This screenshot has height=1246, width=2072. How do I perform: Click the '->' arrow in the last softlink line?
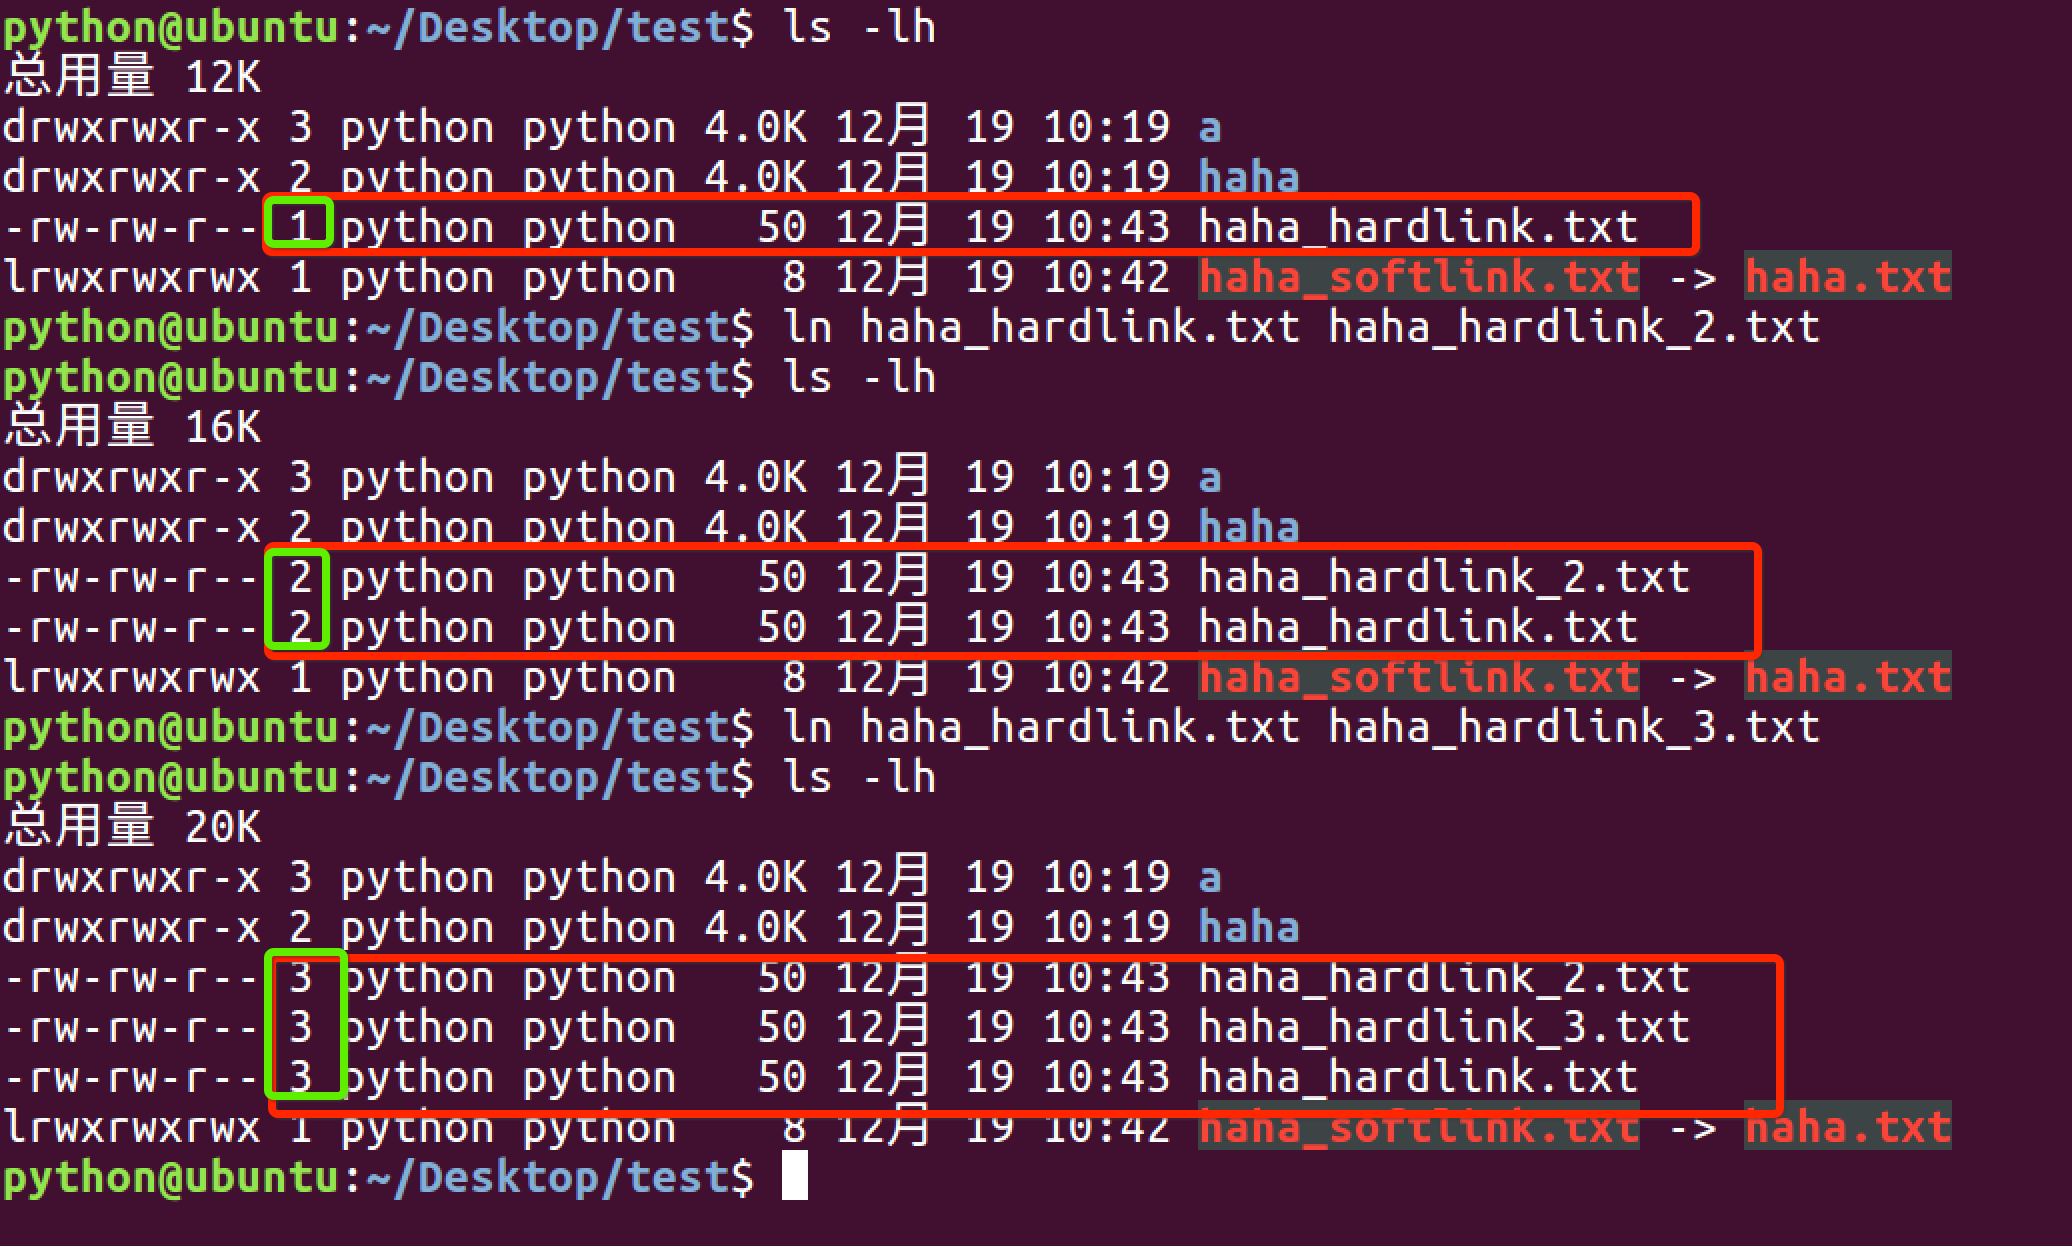click(x=1691, y=1129)
